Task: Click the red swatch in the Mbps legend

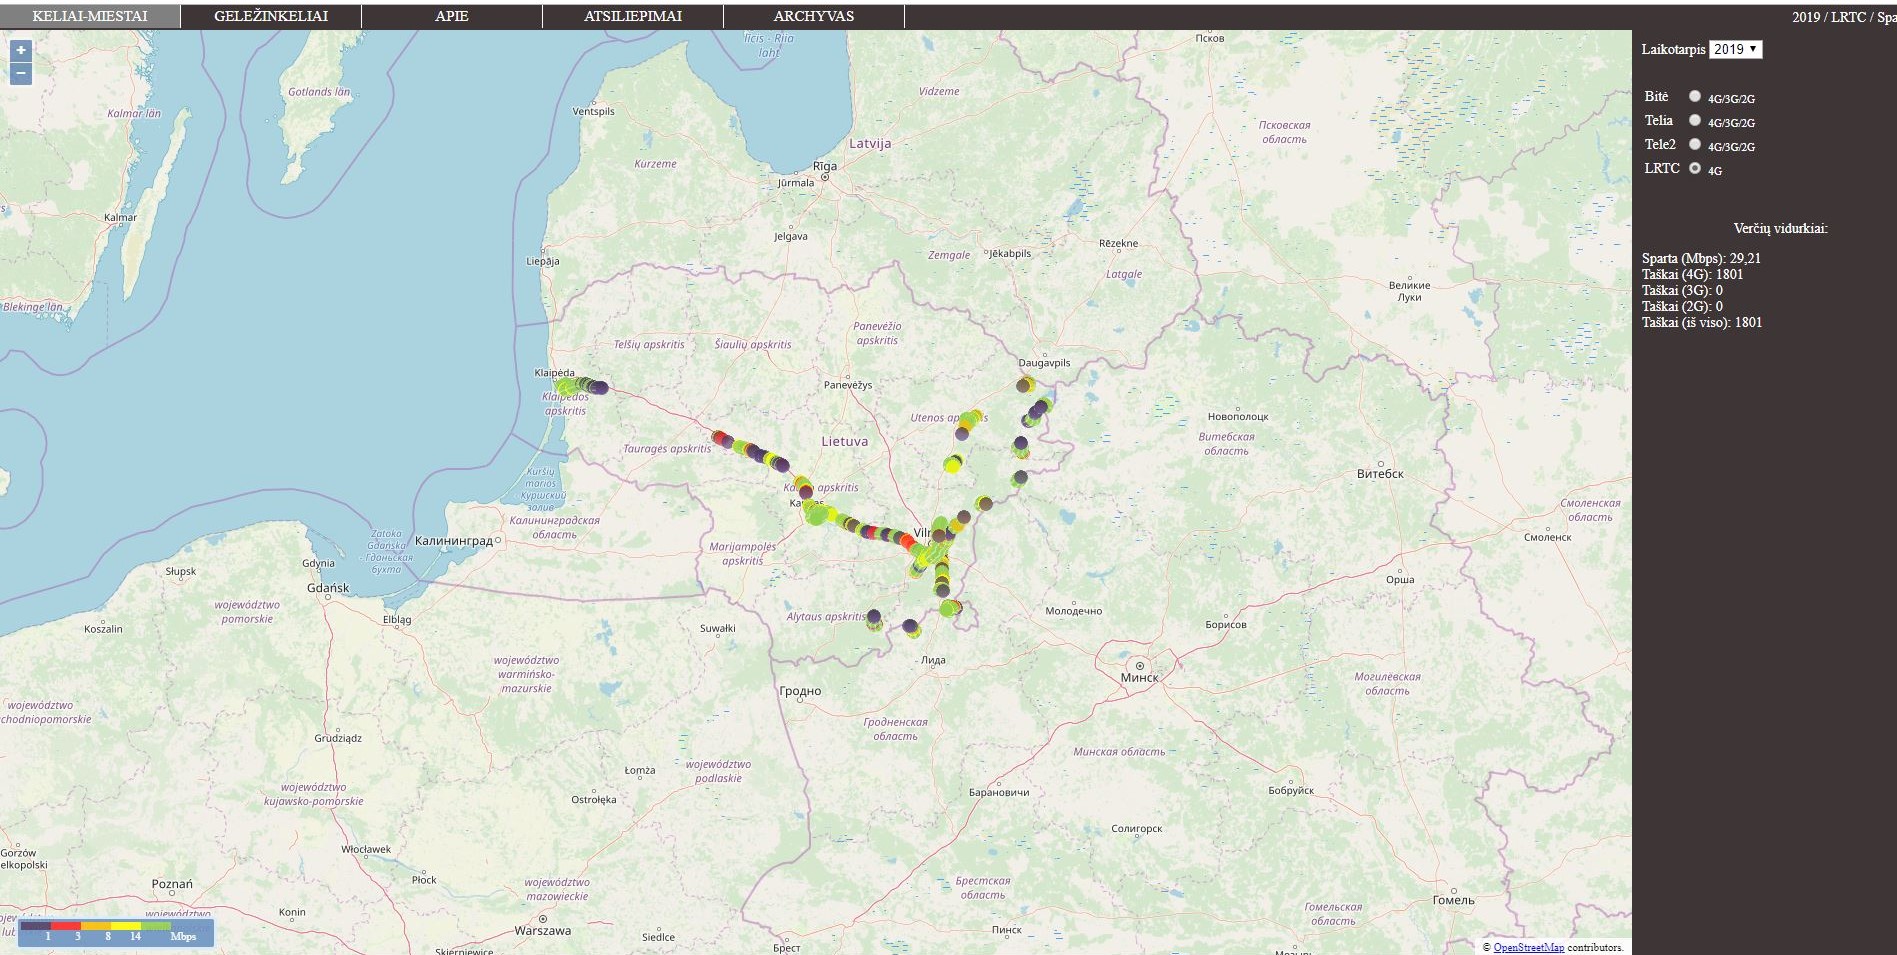Action: coord(66,926)
